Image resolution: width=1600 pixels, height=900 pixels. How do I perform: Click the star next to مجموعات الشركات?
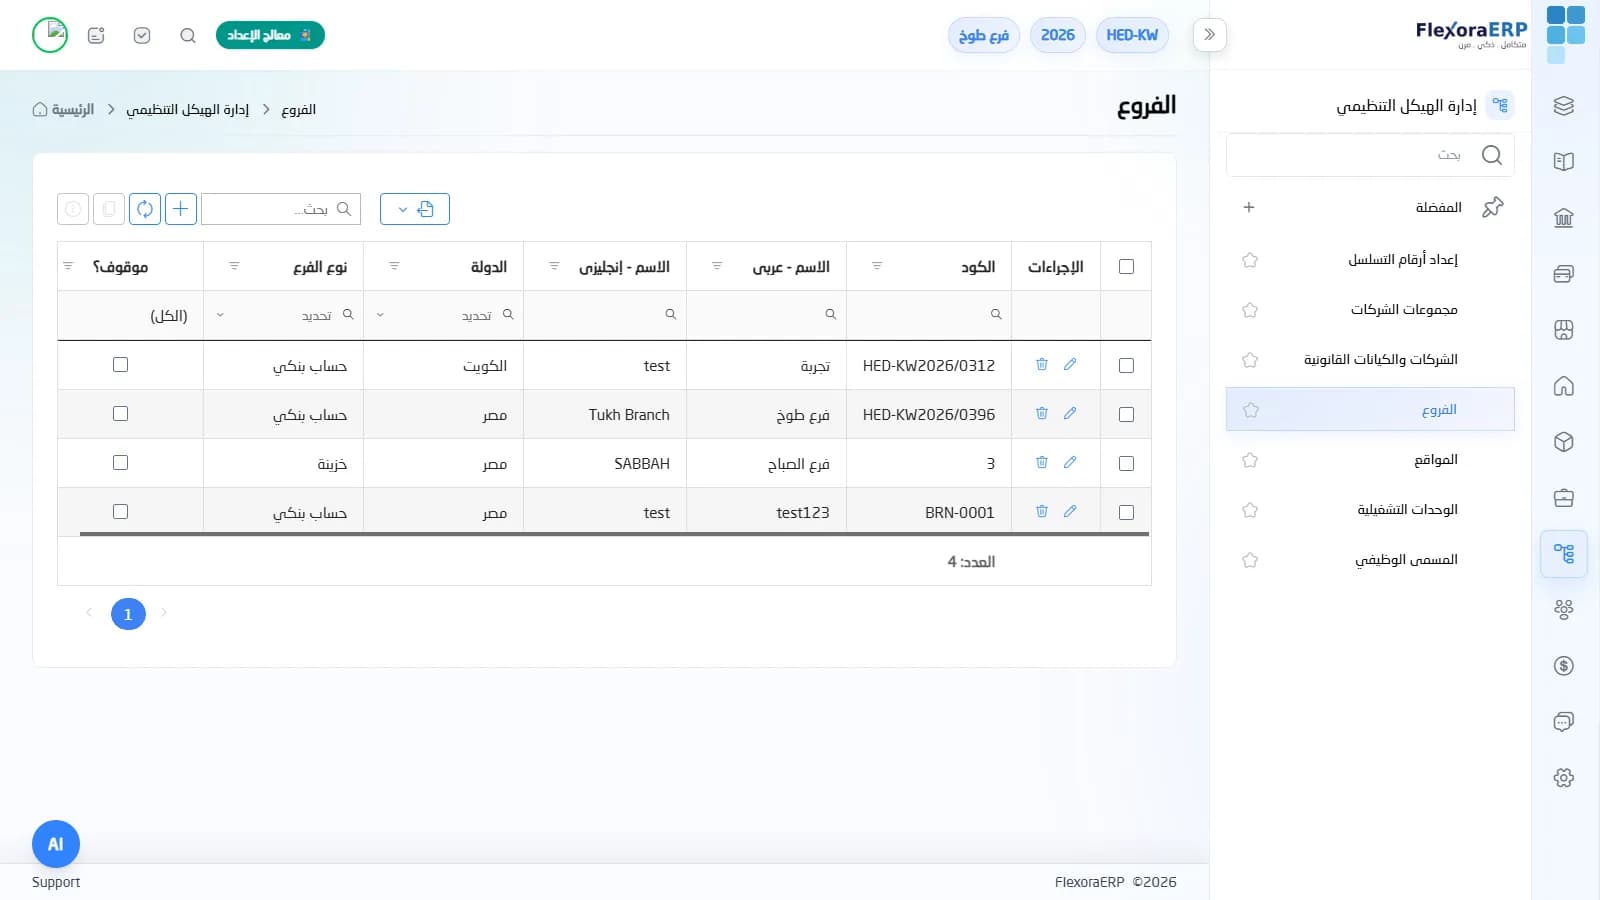tap(1250, 310)
